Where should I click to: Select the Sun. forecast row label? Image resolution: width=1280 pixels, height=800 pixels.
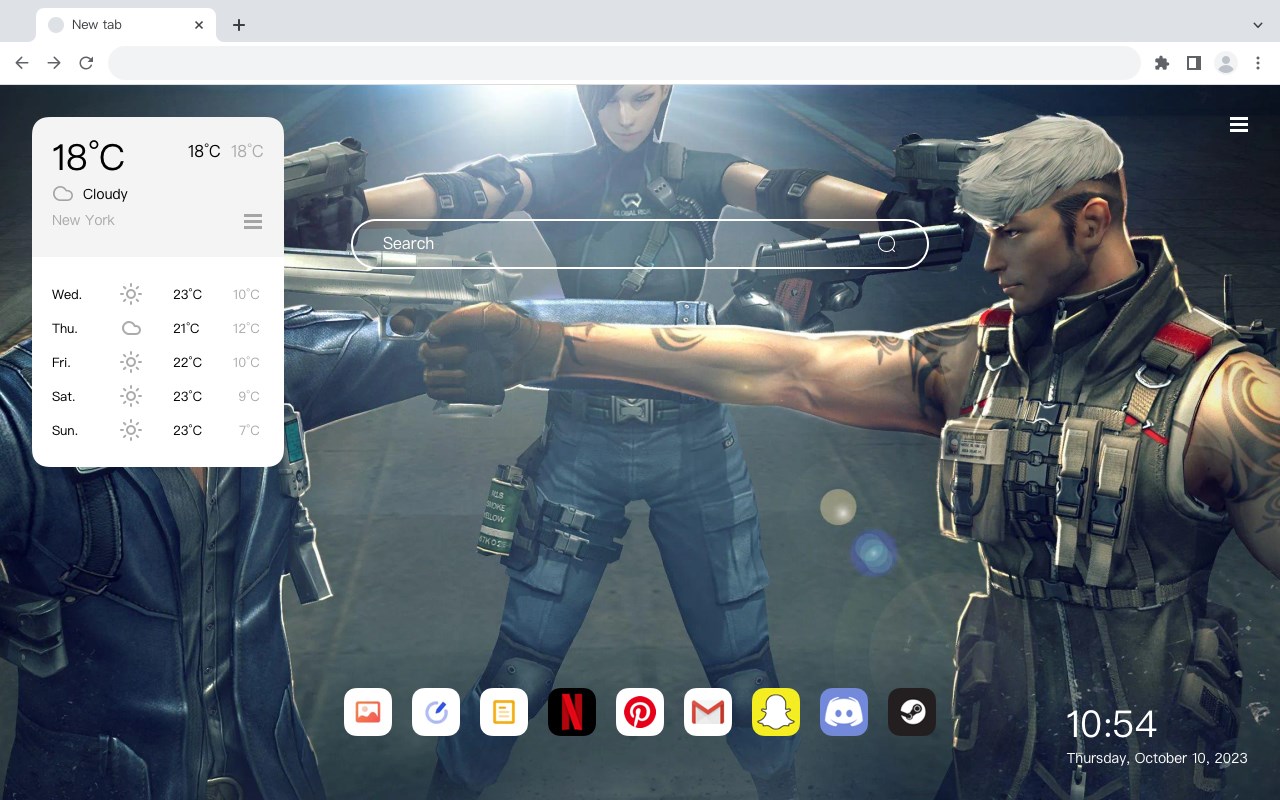point(65,430)
